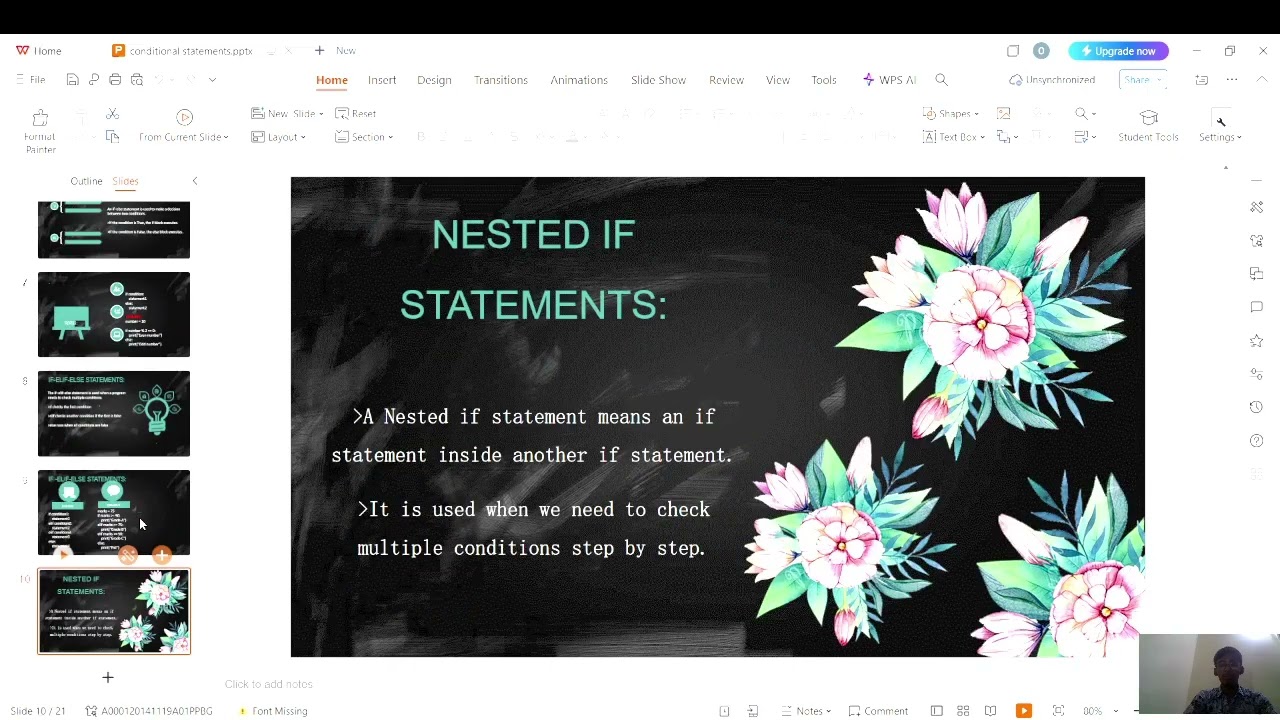The width and height of the screenshot is (1280, 720).
Task: Open the Home ribbon tab
Action: click(x=332, y=80)
